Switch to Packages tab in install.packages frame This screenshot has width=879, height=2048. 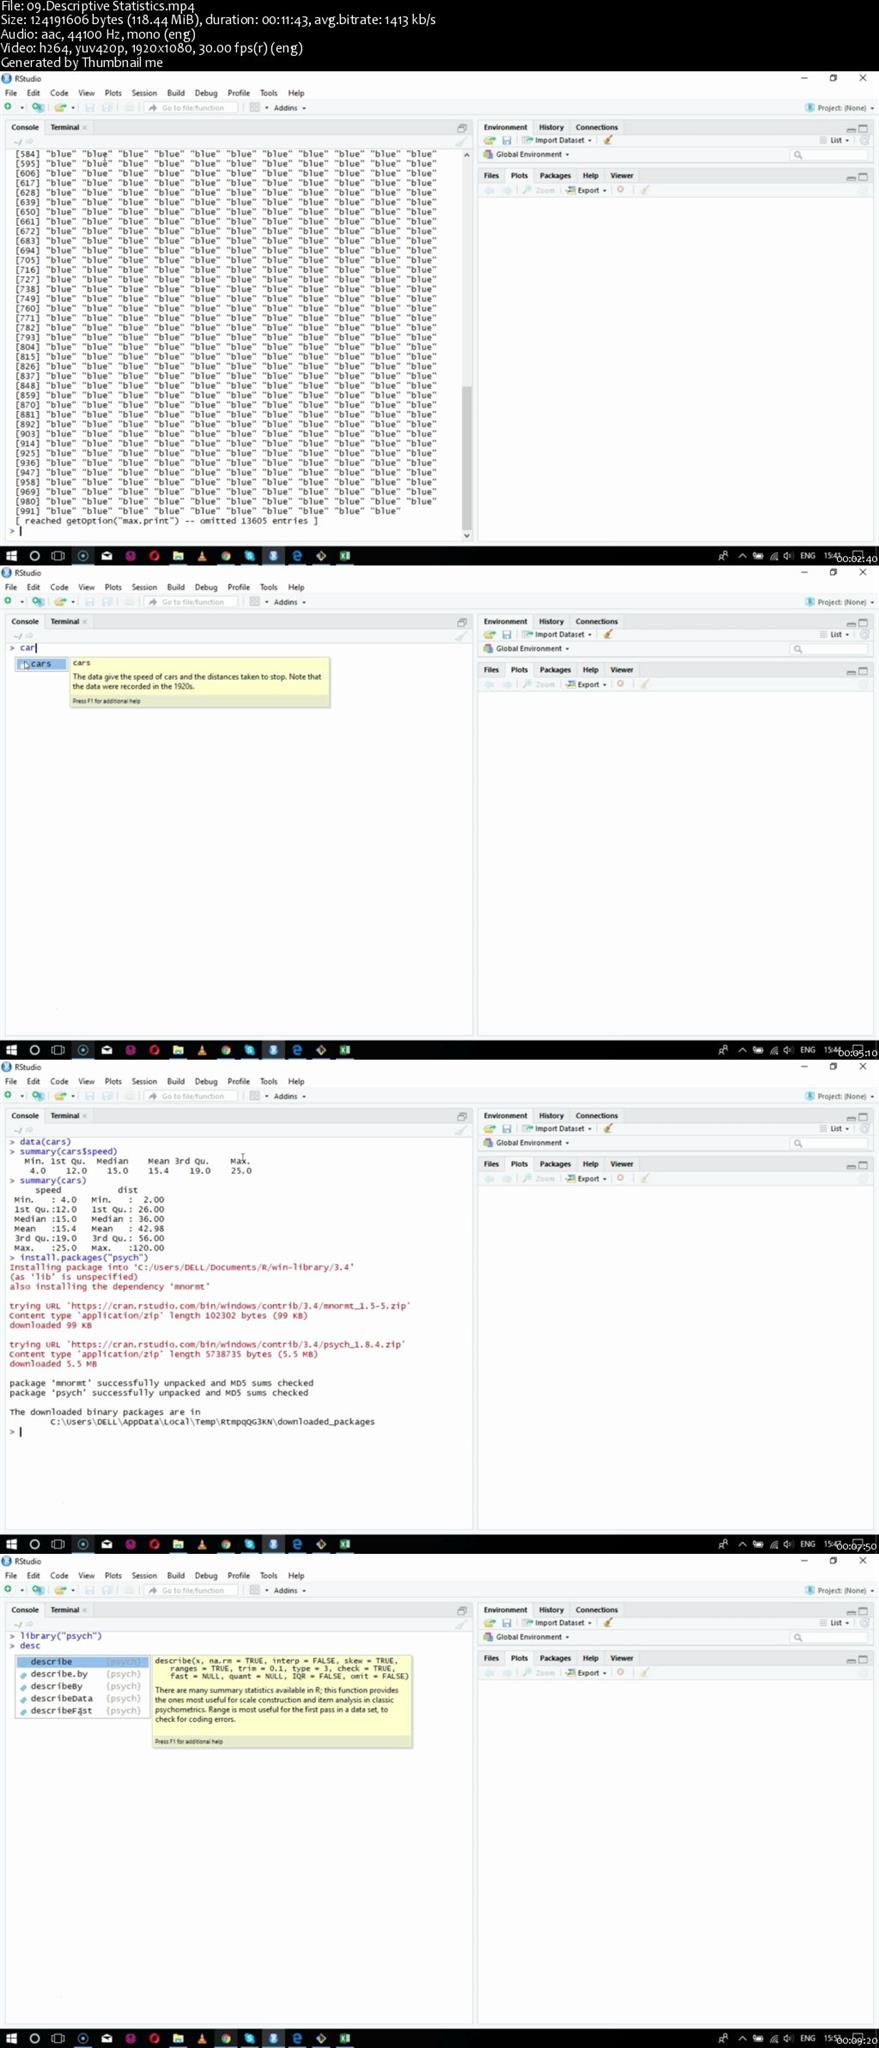pyautogui.click(x=555, y=1163)
